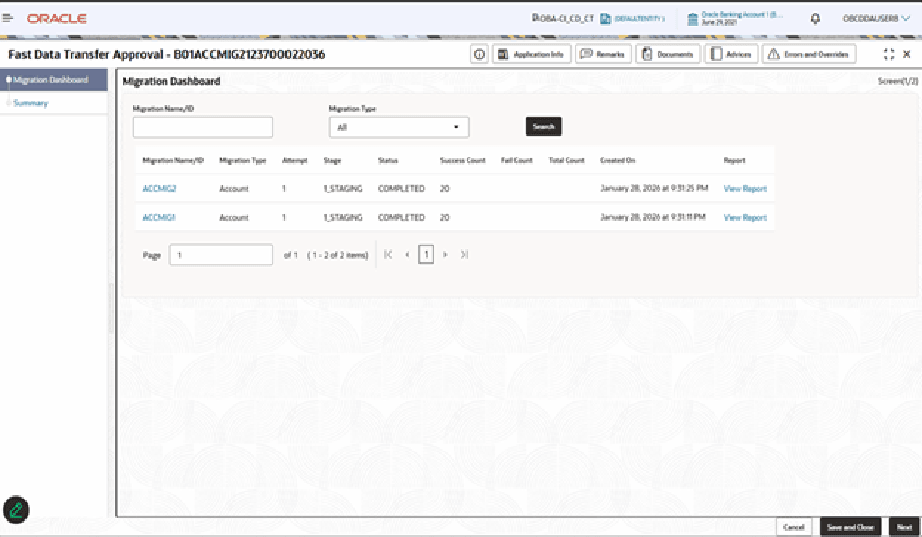The image size is (922, 537).
Task: Click the Oracle logo
Action: tap(56, 19)
